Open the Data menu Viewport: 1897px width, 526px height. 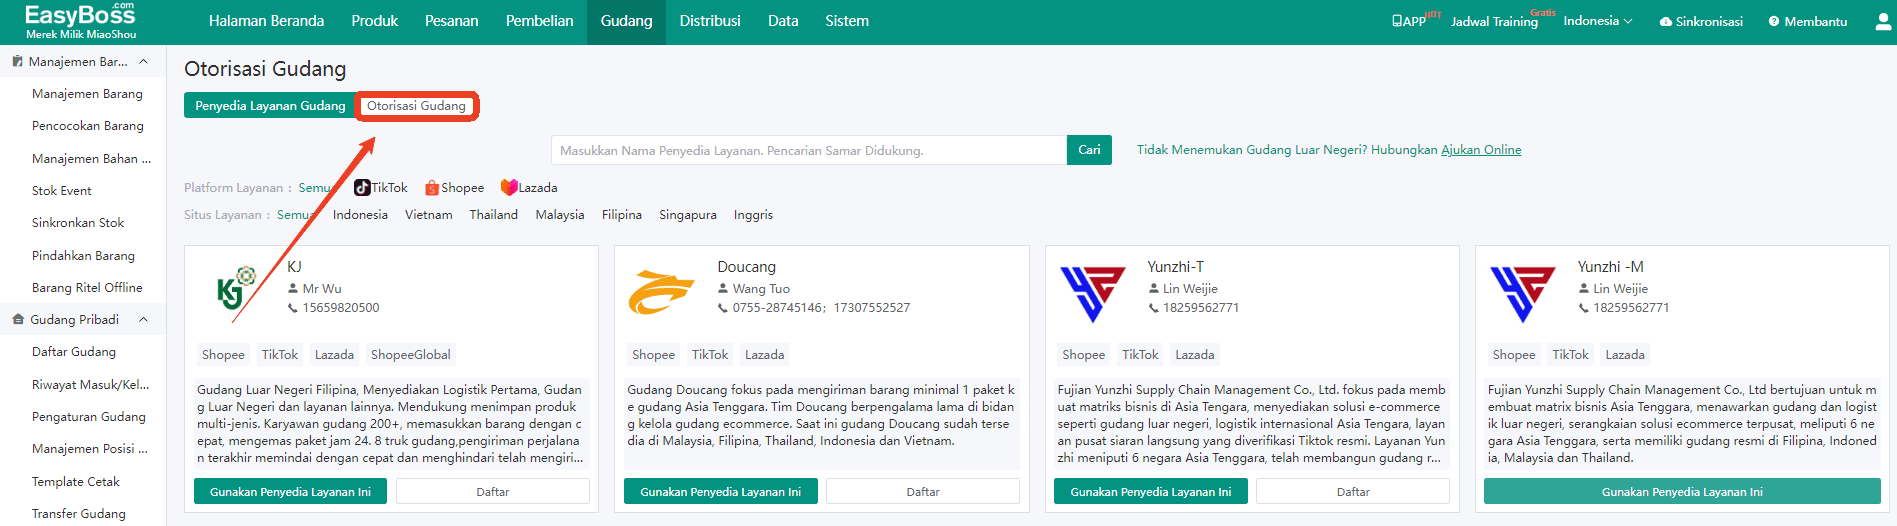783,21
